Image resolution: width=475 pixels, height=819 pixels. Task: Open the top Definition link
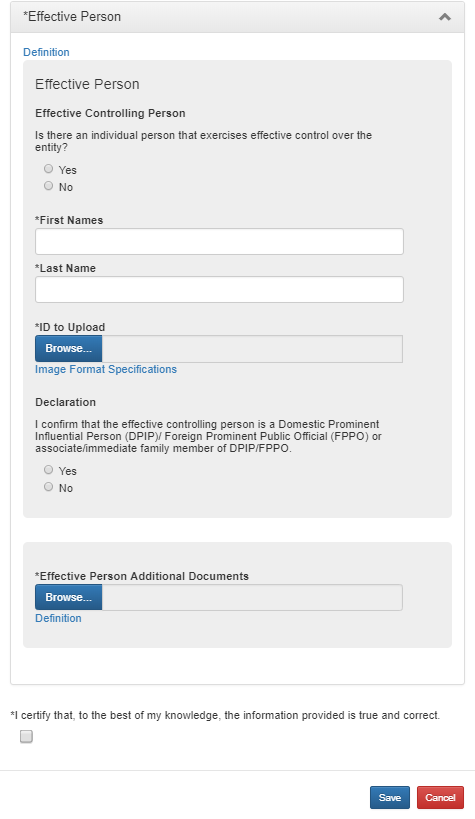click(x=46, y=52)
